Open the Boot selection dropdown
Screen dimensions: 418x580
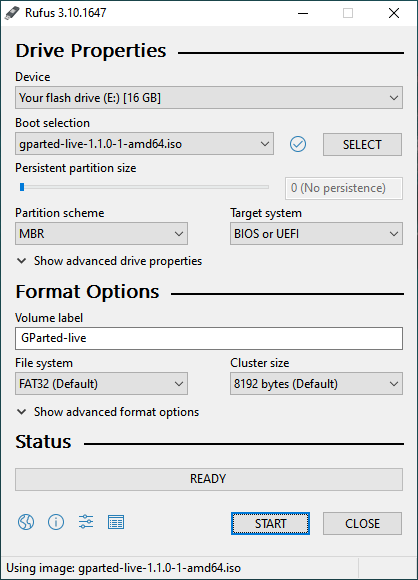pyautogui.click(x=144, y=144)
